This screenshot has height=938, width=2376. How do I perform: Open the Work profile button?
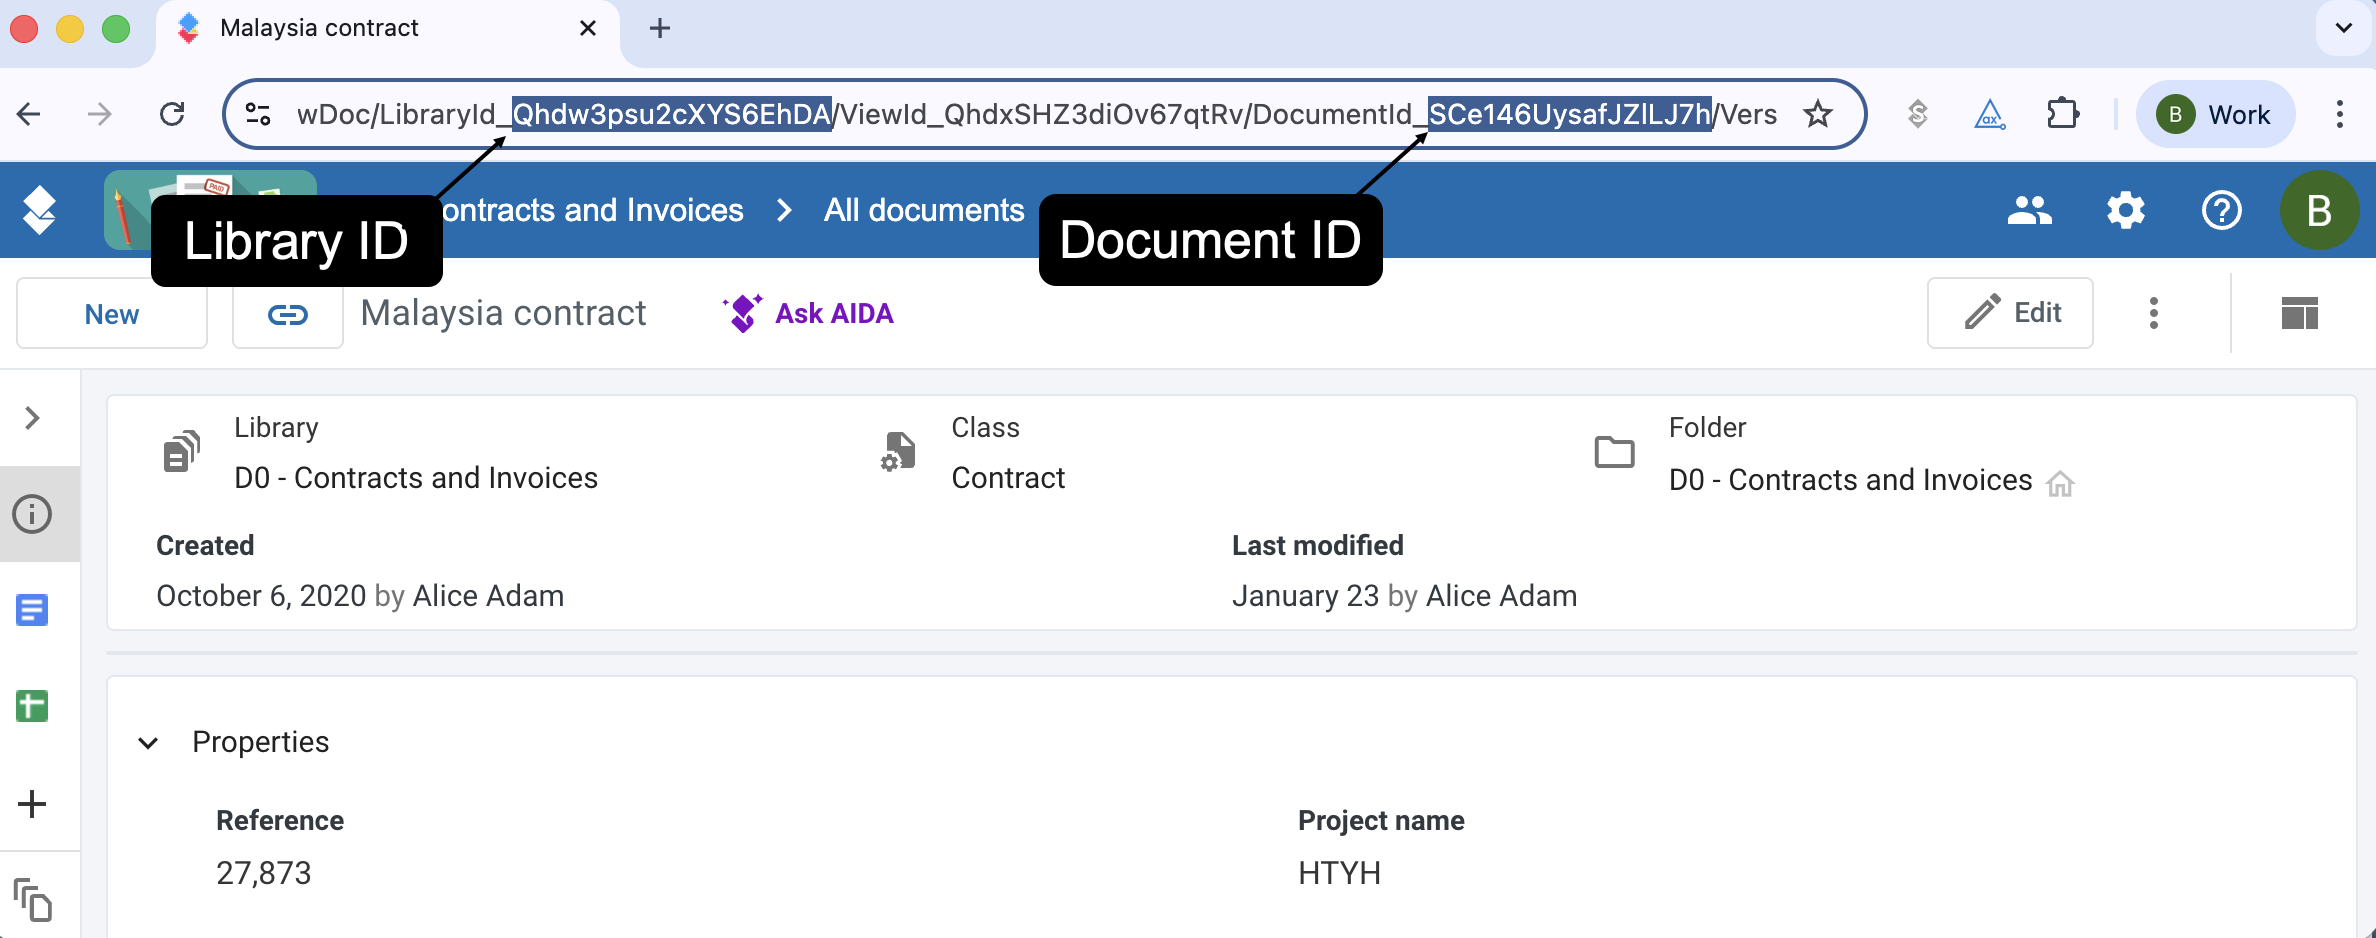(x=2216, y=114)
